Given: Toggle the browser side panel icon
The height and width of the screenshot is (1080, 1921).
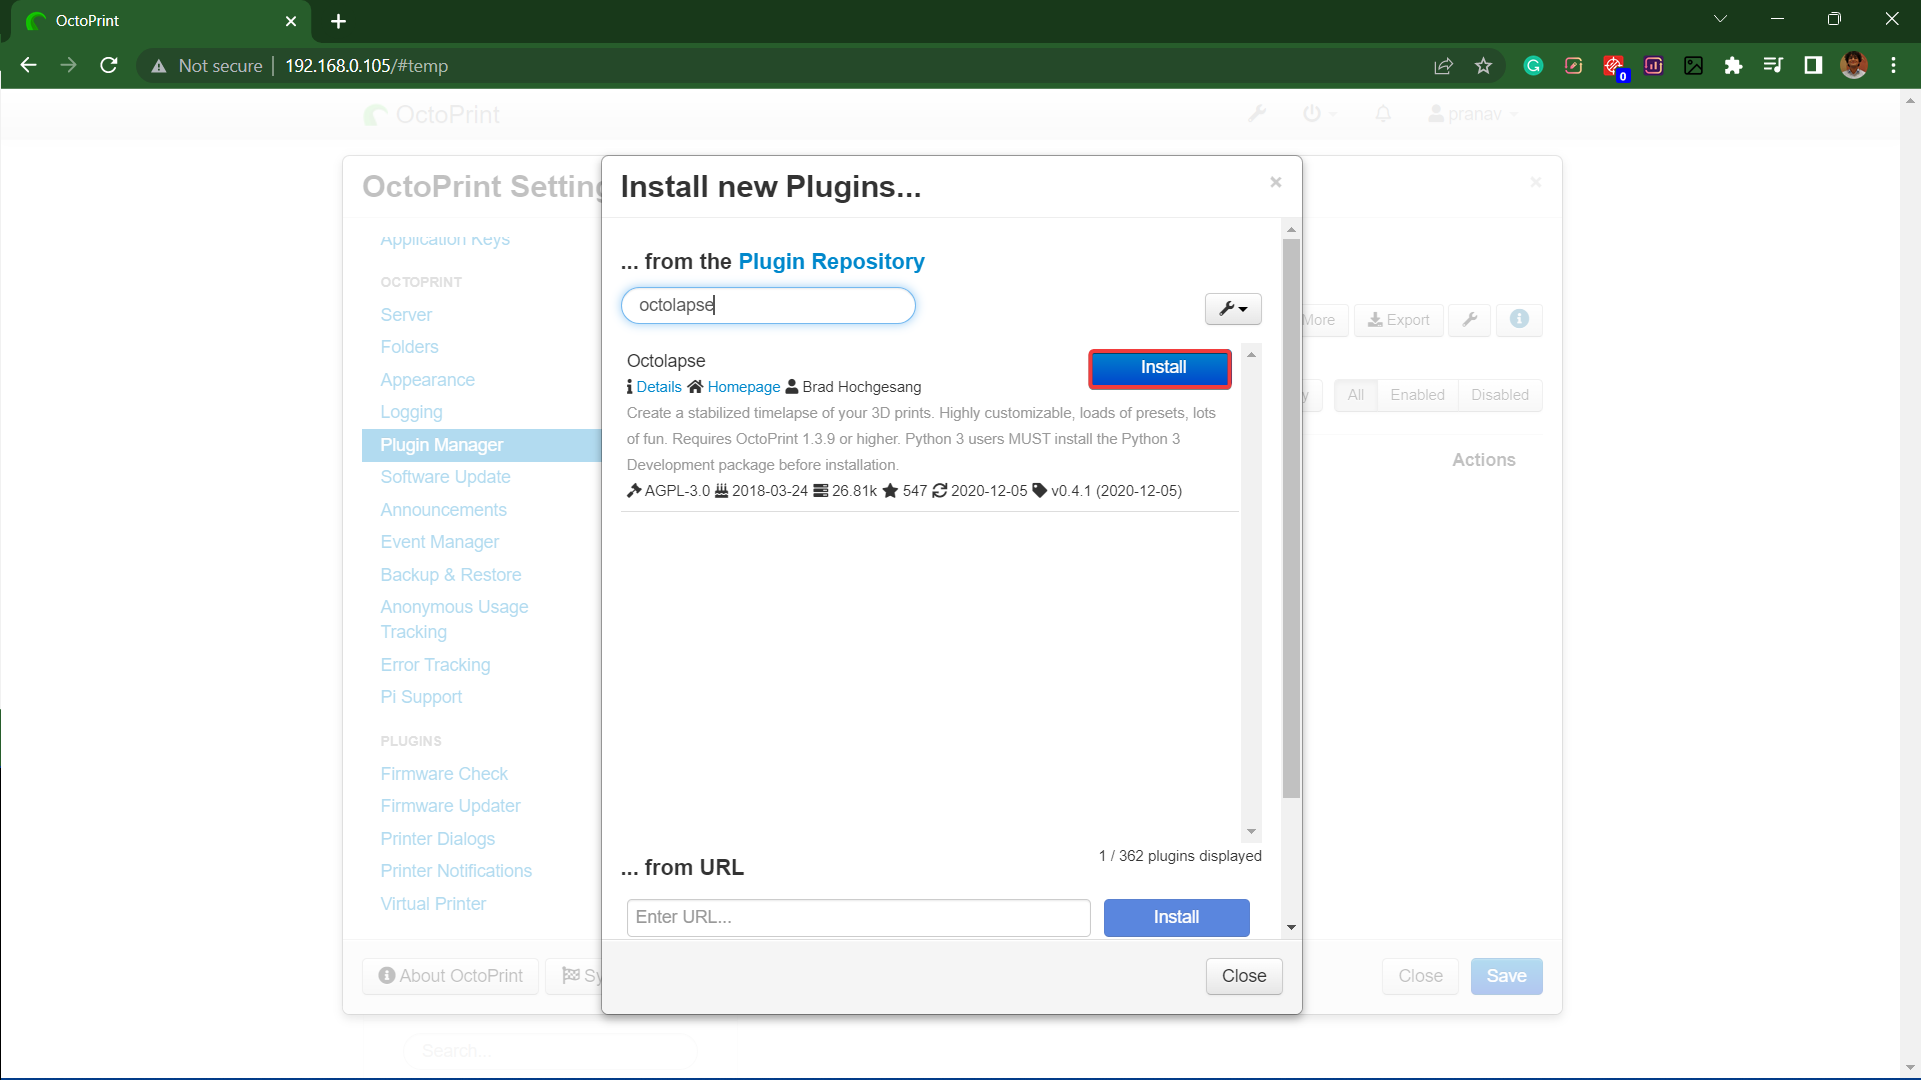Looking at the screenshot, I should (x=1813, y=66).
